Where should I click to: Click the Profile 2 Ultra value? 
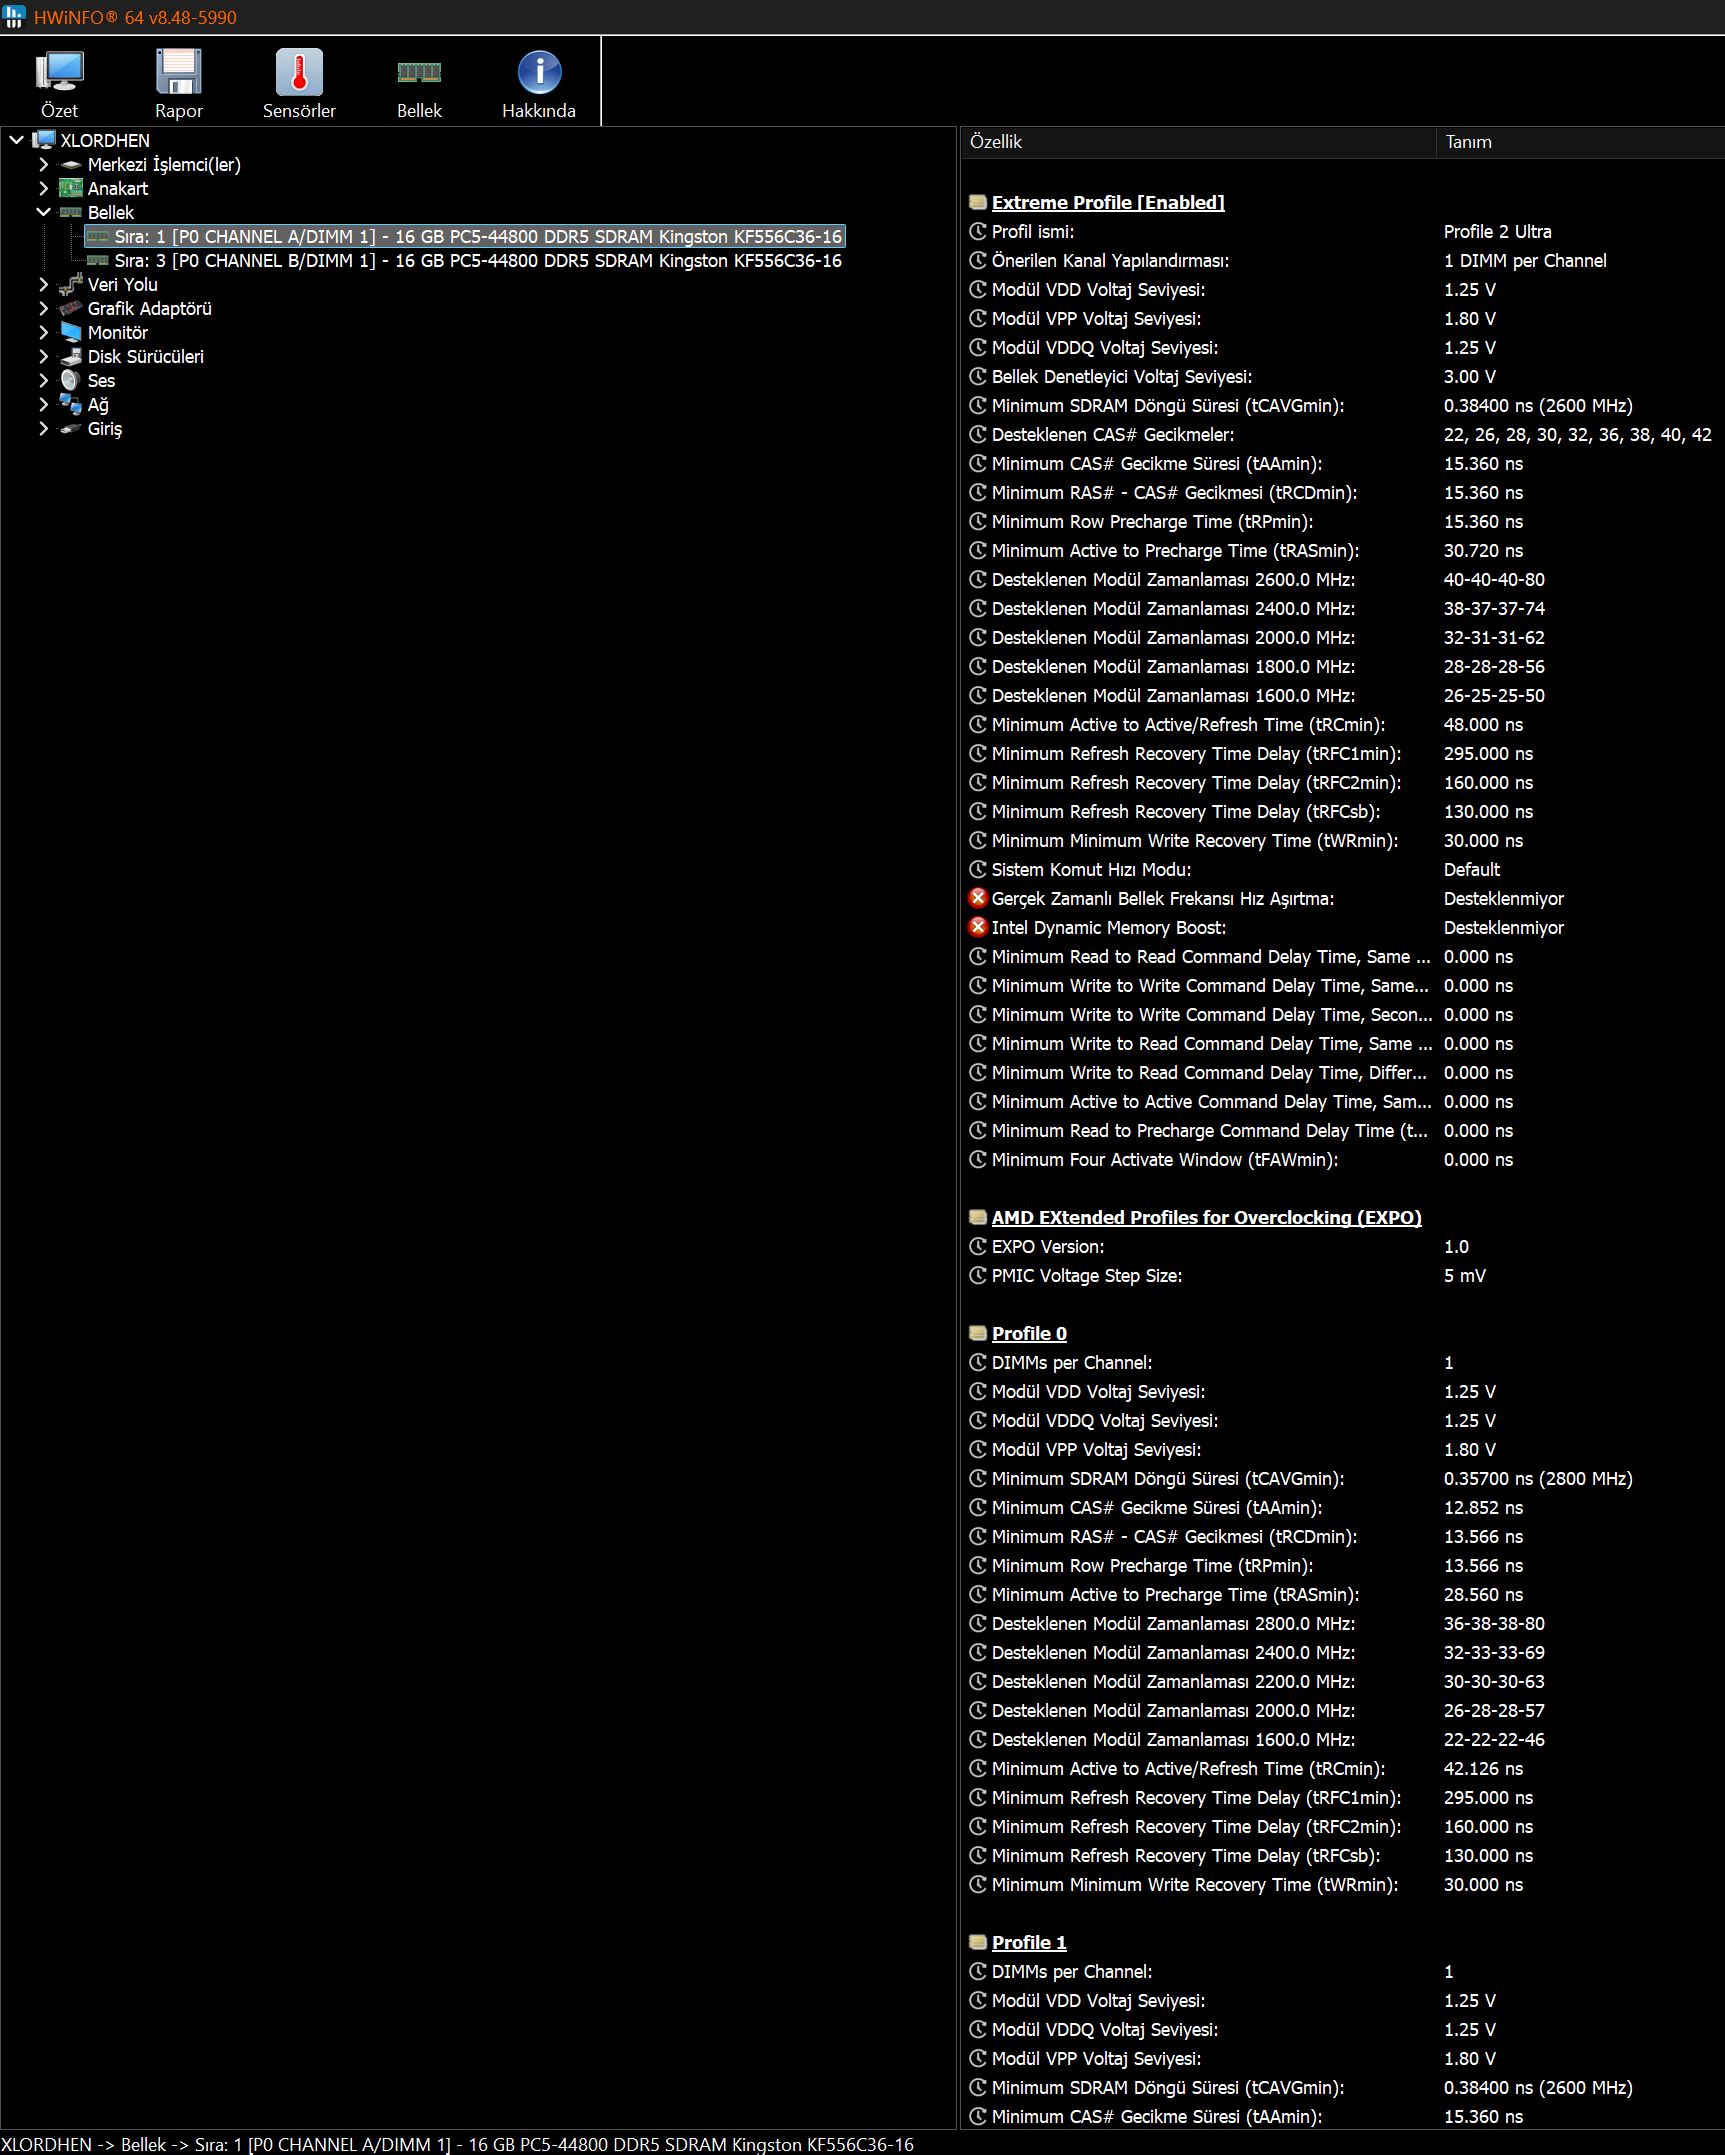coord(1497,232)
